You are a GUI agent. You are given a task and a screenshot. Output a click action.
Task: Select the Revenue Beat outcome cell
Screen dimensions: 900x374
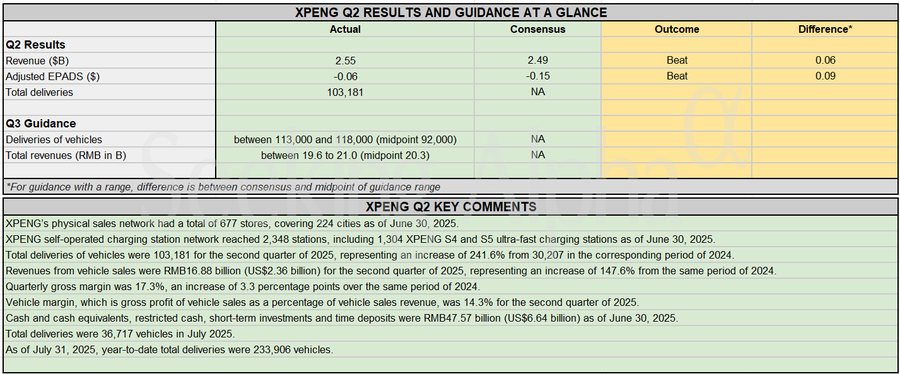pos(677,60)
